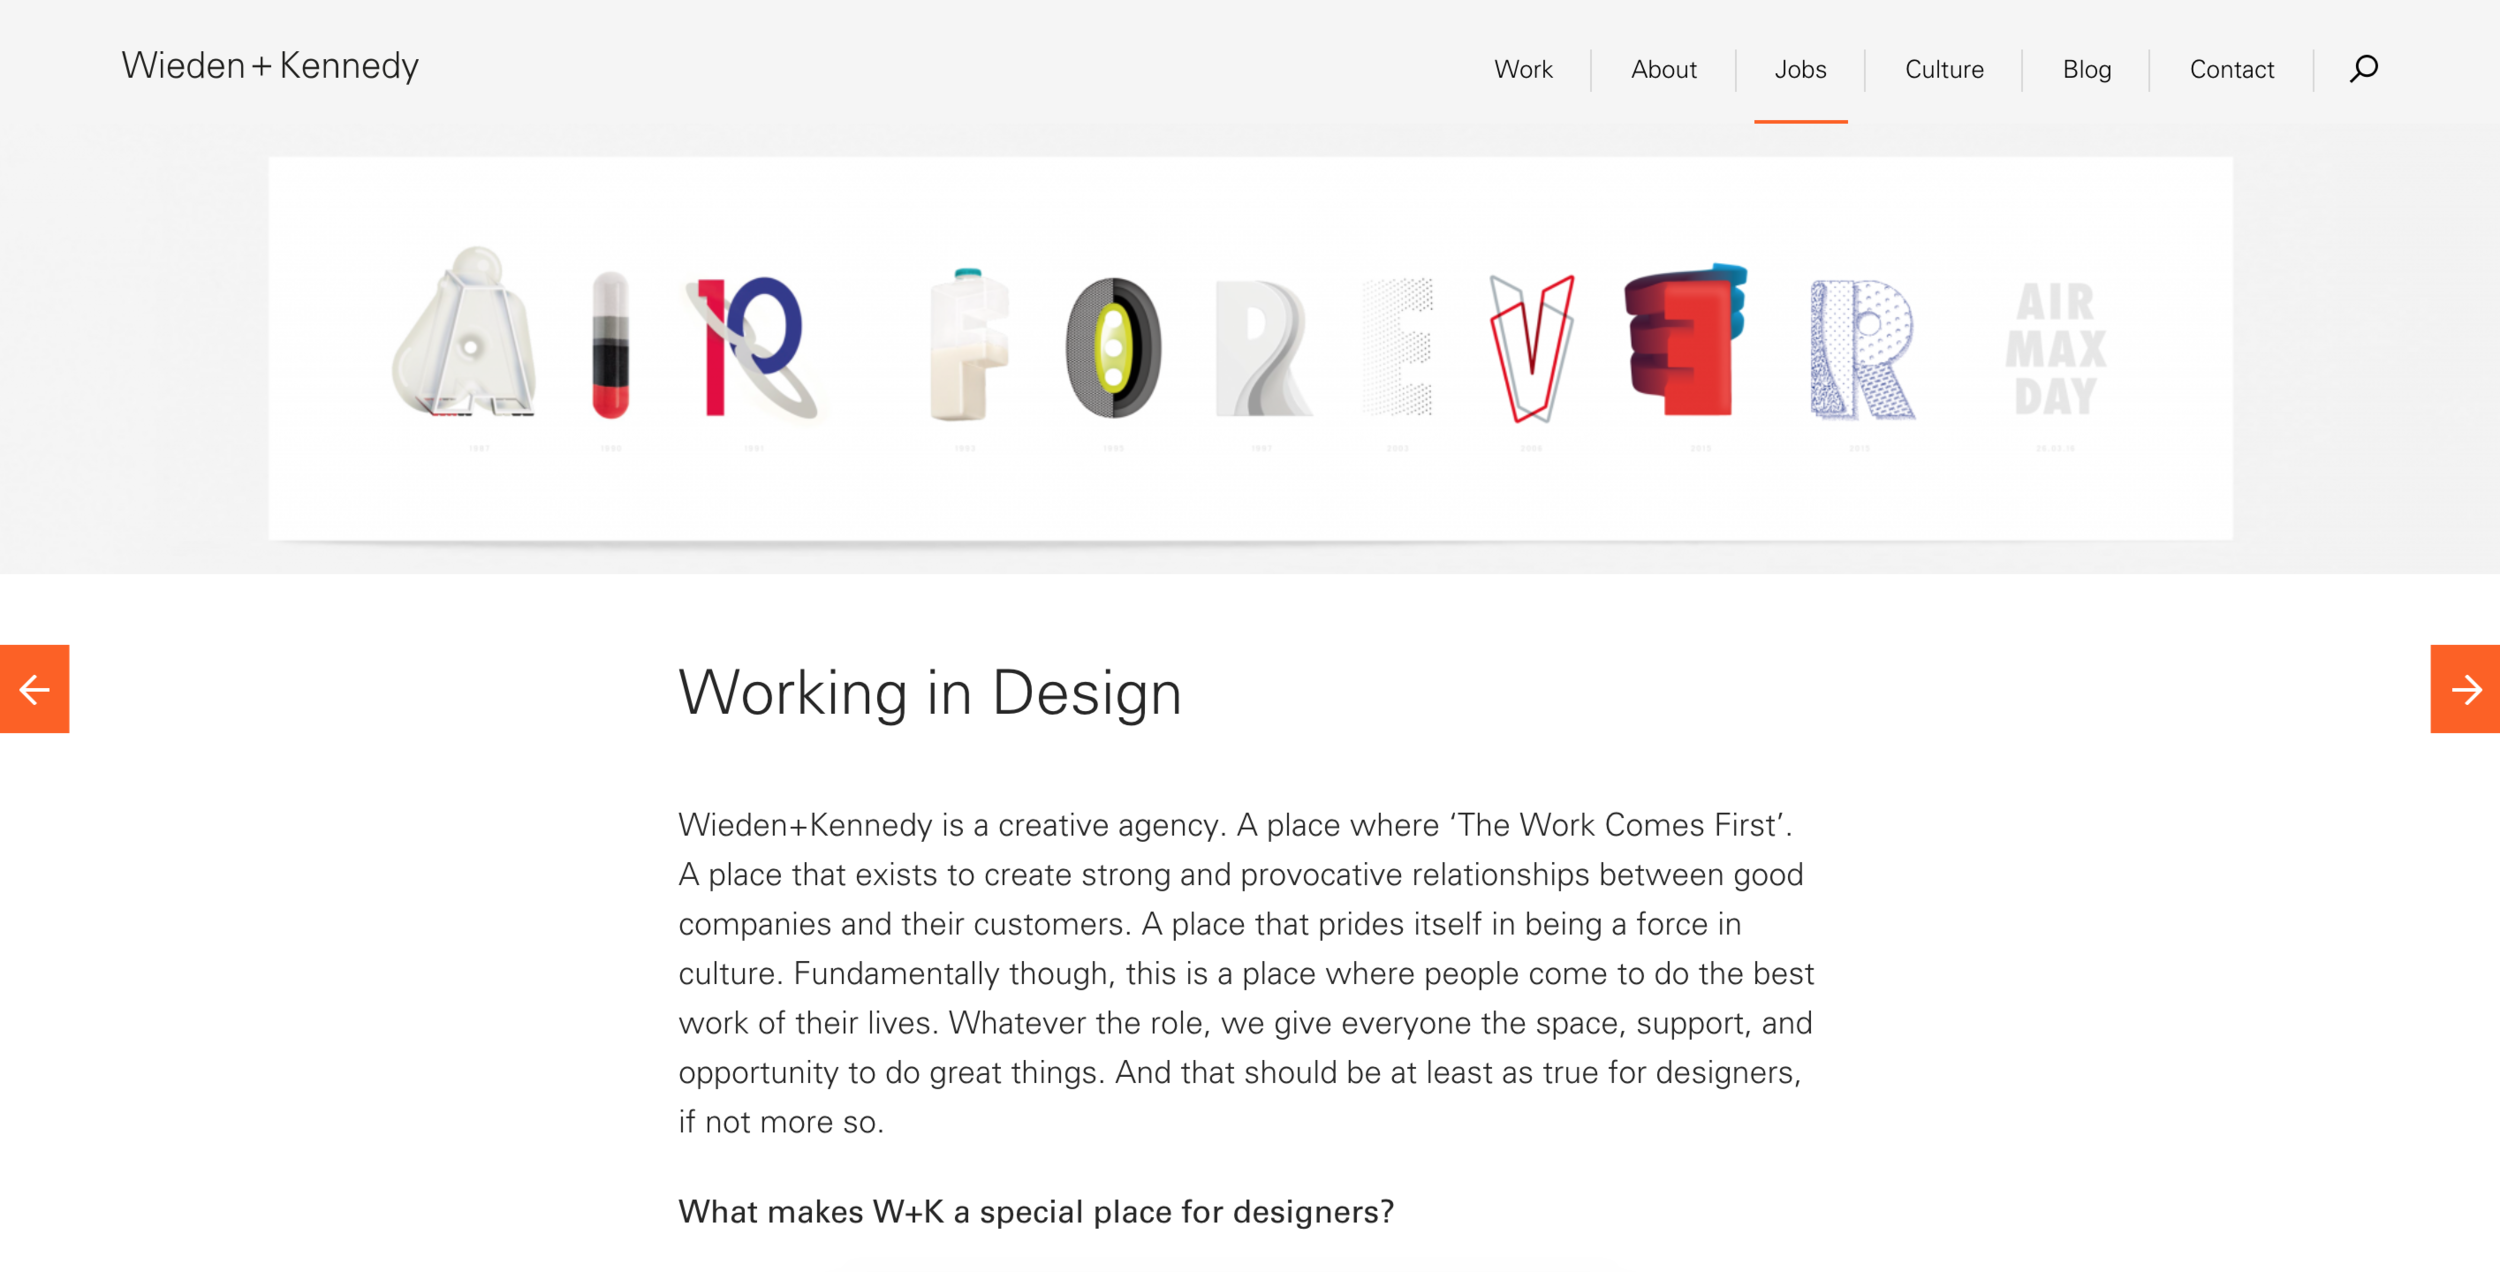
Task: Click the Wieden+Kennedy logo link
Action: tap(270, 66)
